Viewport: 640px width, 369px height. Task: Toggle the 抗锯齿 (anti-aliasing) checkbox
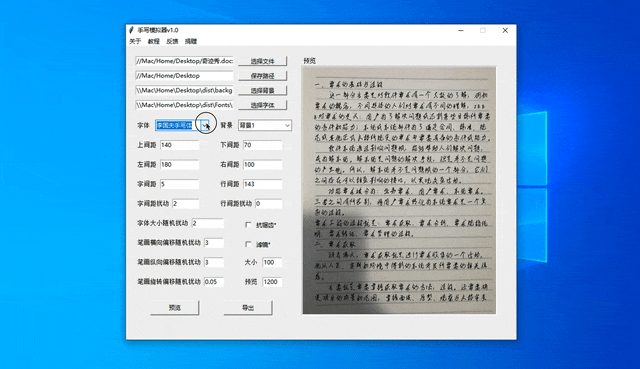(248, 225)
